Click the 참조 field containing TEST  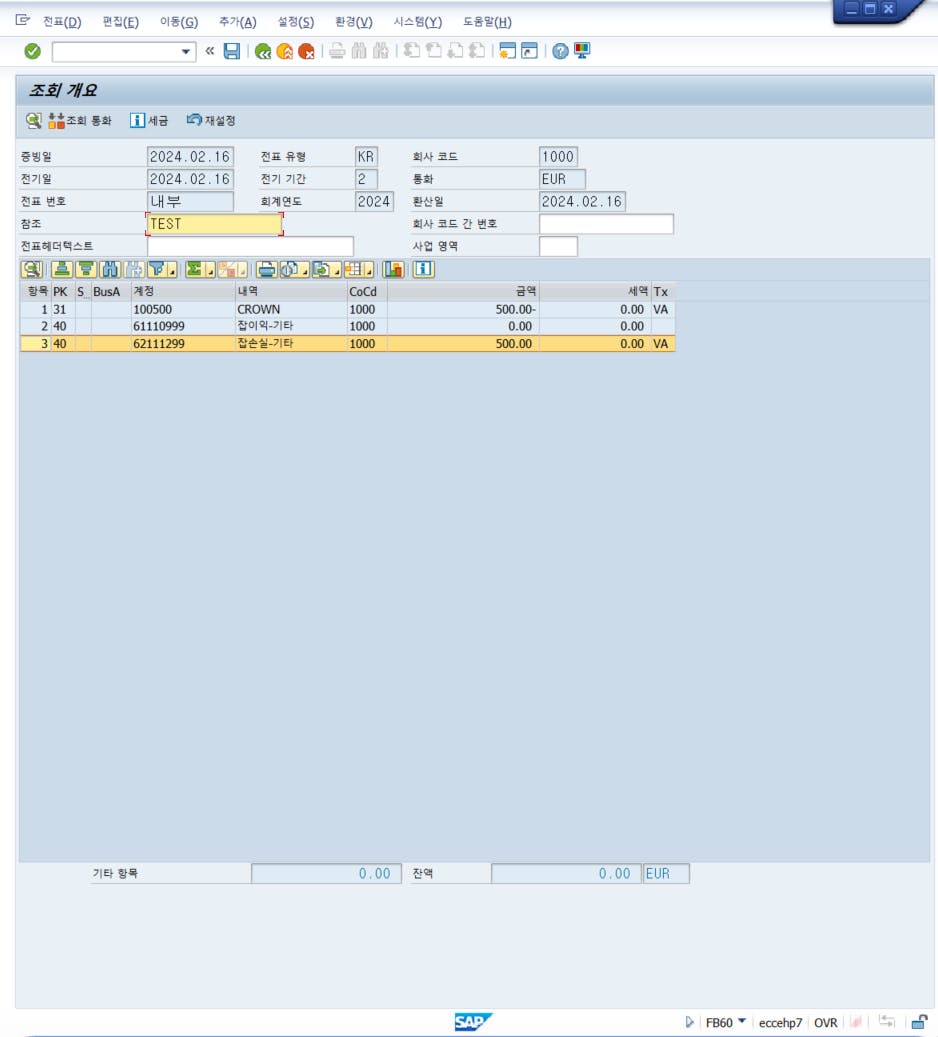(214, 224)
